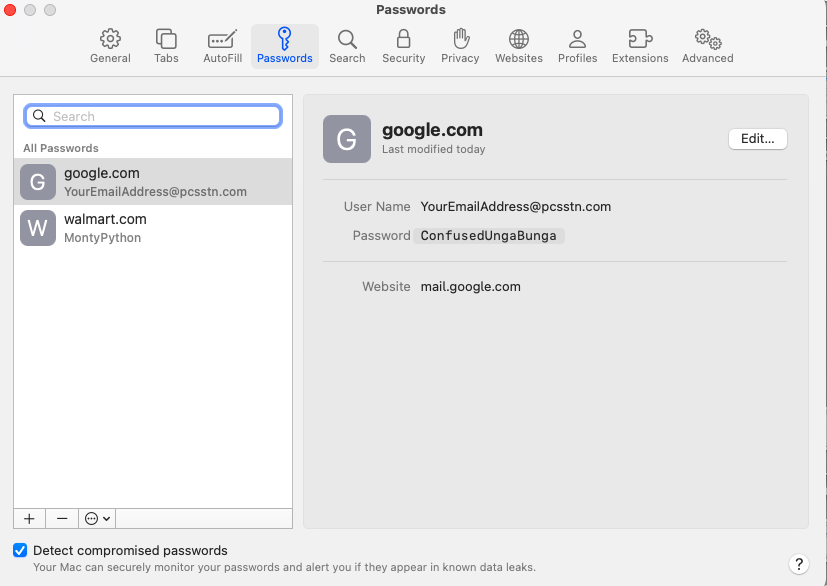
Task: Click the W icon for walmart.com entry
Action: click(38, 228)
